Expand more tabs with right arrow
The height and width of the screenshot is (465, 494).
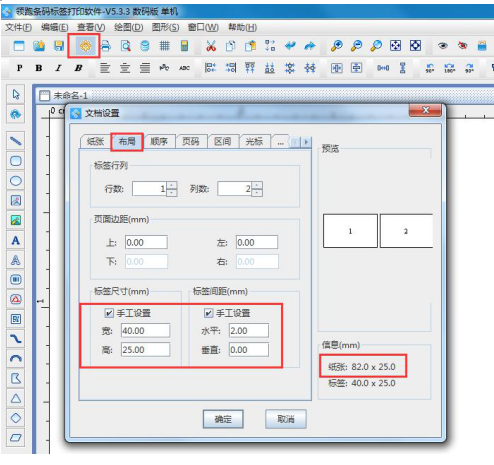tap(306, 142)
